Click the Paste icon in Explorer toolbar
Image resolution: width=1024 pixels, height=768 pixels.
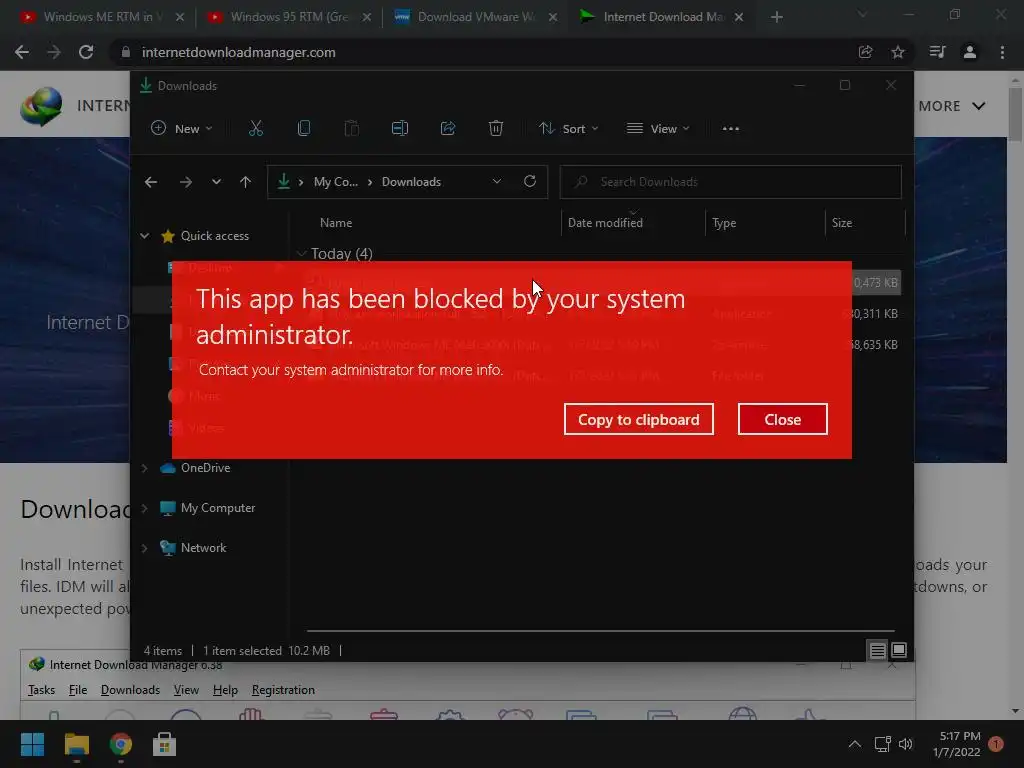351,129
